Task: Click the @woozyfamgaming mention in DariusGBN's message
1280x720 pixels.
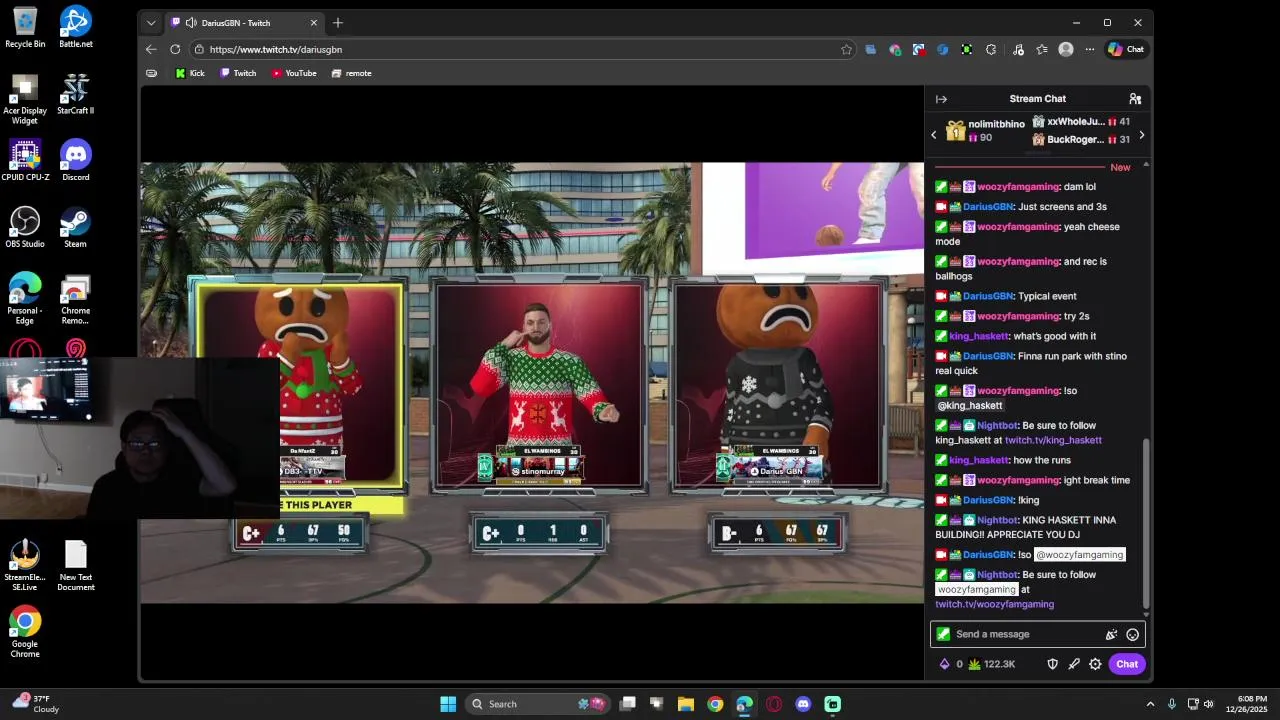Action: click(1079, 555)
